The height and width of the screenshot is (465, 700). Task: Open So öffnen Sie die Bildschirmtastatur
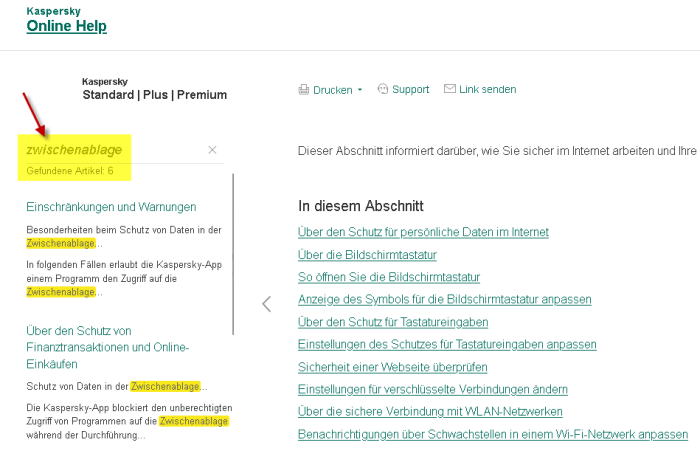point(389,277)
